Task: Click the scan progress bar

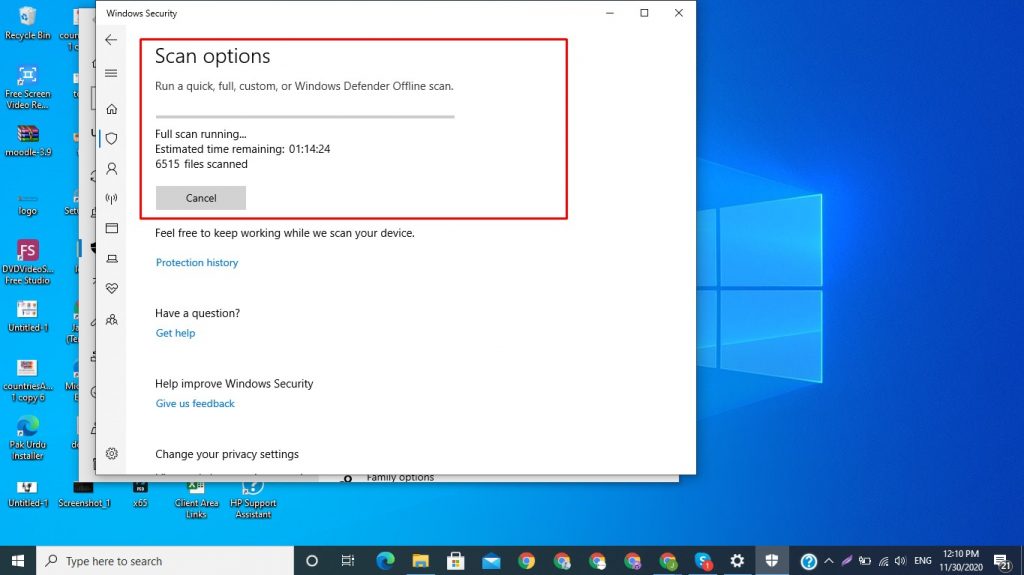Action: [304, 116]
